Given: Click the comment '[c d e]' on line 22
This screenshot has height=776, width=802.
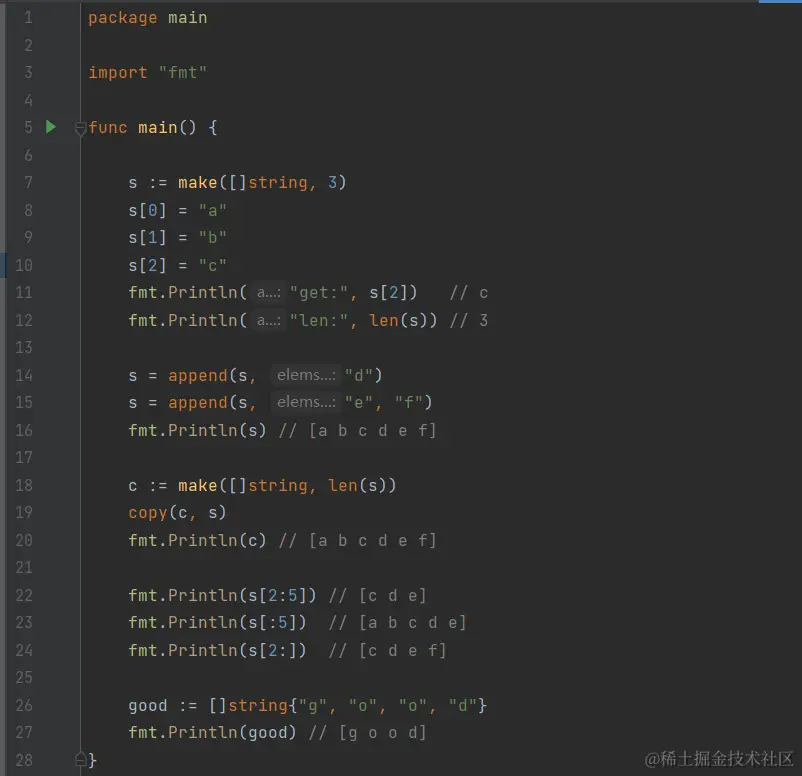Looking at the screenshot, I should tap(392, 595).
